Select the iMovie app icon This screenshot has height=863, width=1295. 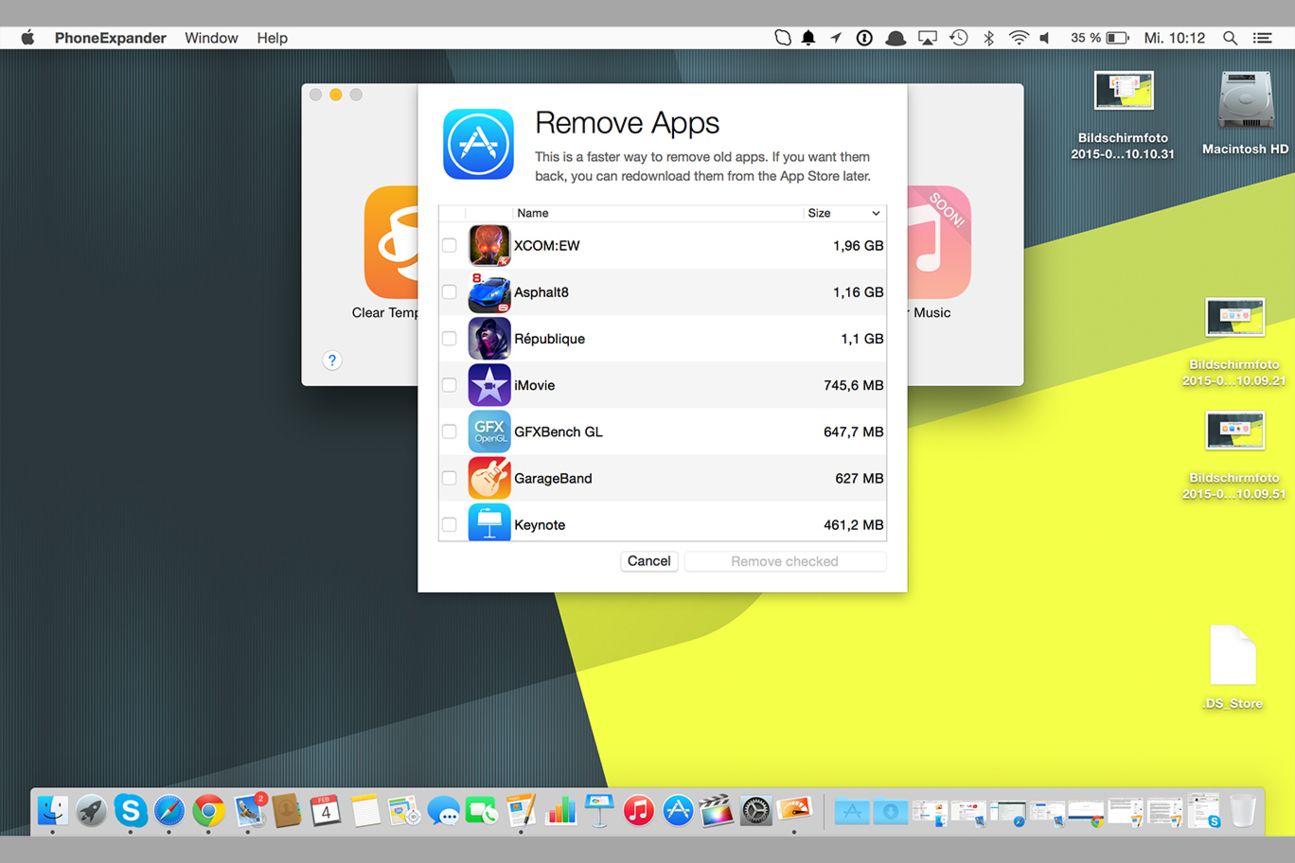489,385
